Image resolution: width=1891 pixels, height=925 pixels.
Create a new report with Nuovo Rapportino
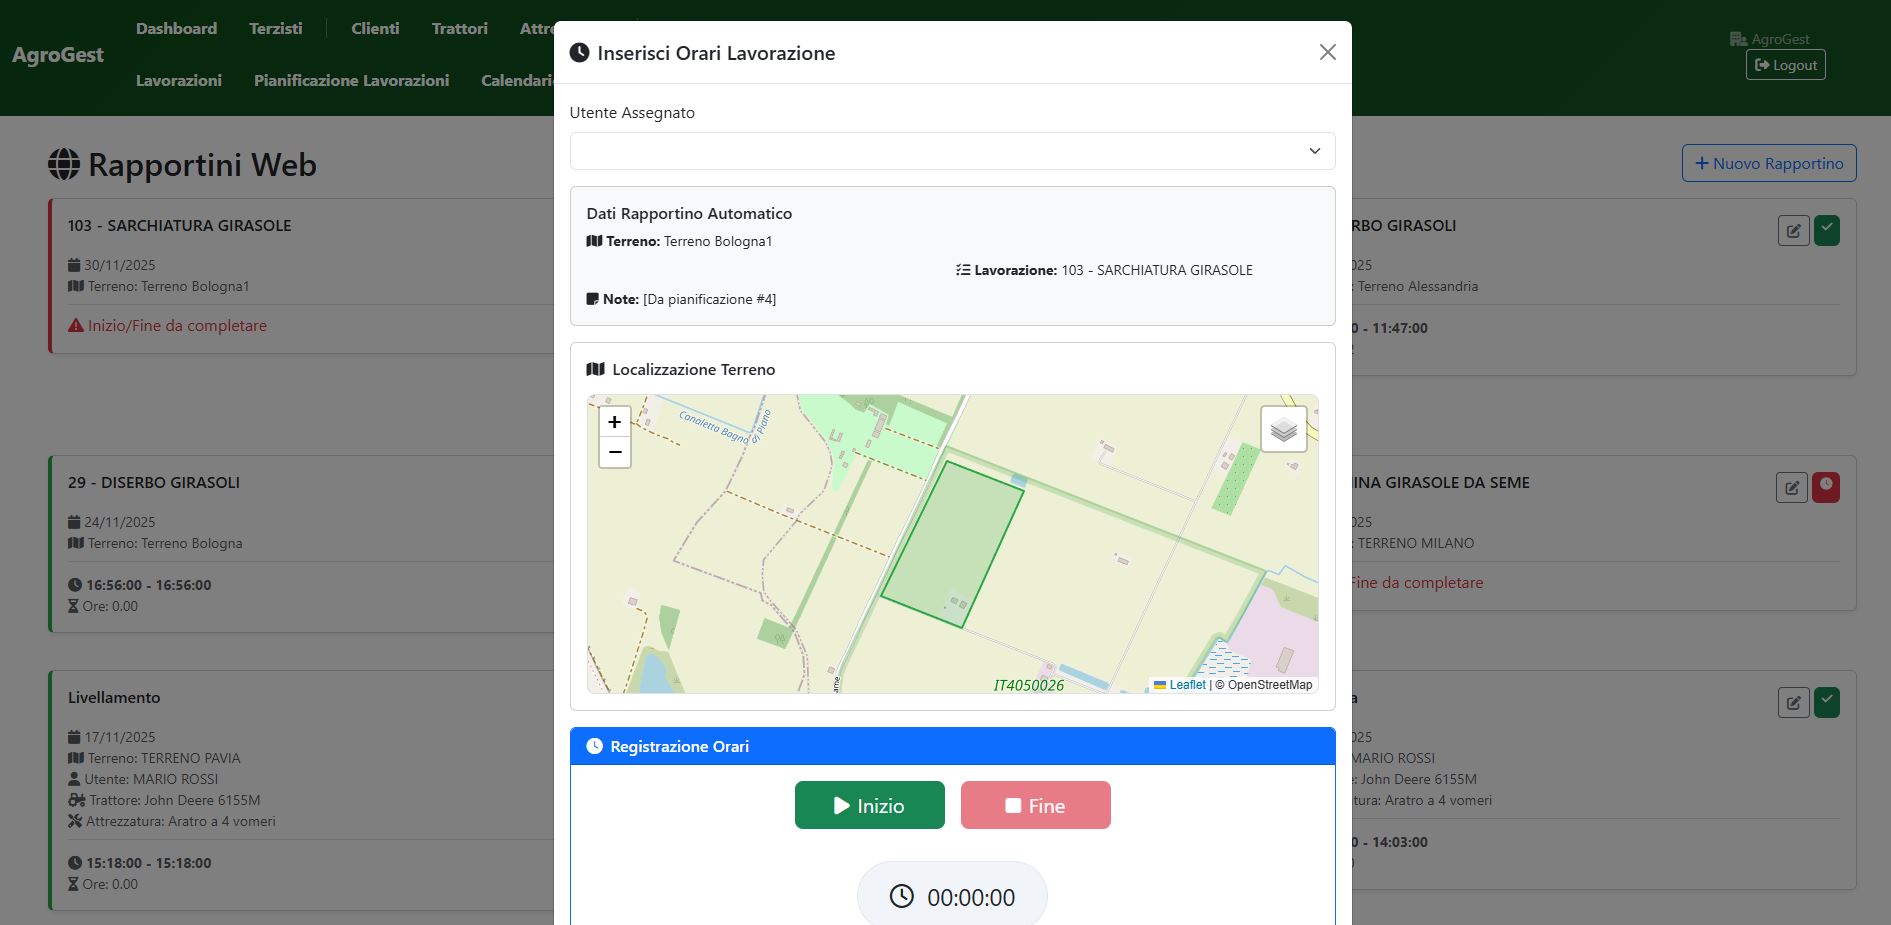[x=1768, y=163]
